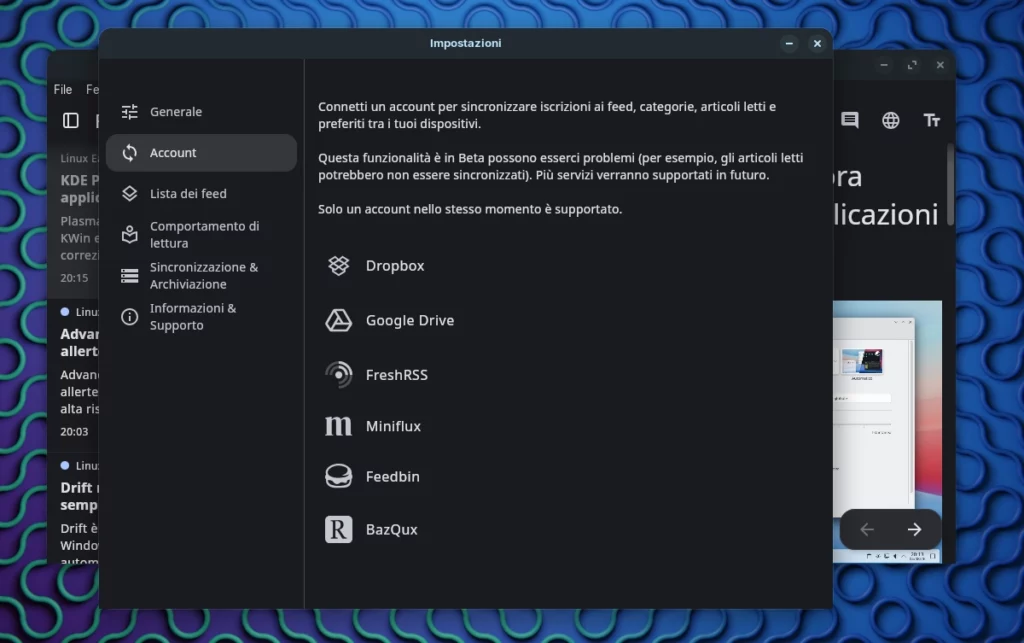This screenshot has width=1024, height=643.
Task: Open Lista dei feed settings
Action: click(201, 194)
